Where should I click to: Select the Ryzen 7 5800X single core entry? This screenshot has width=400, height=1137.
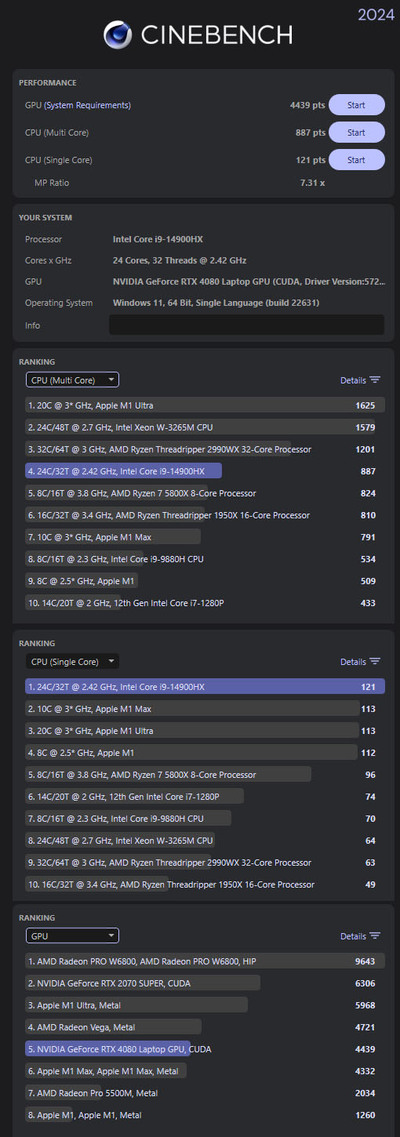click(x=205, y=774)
